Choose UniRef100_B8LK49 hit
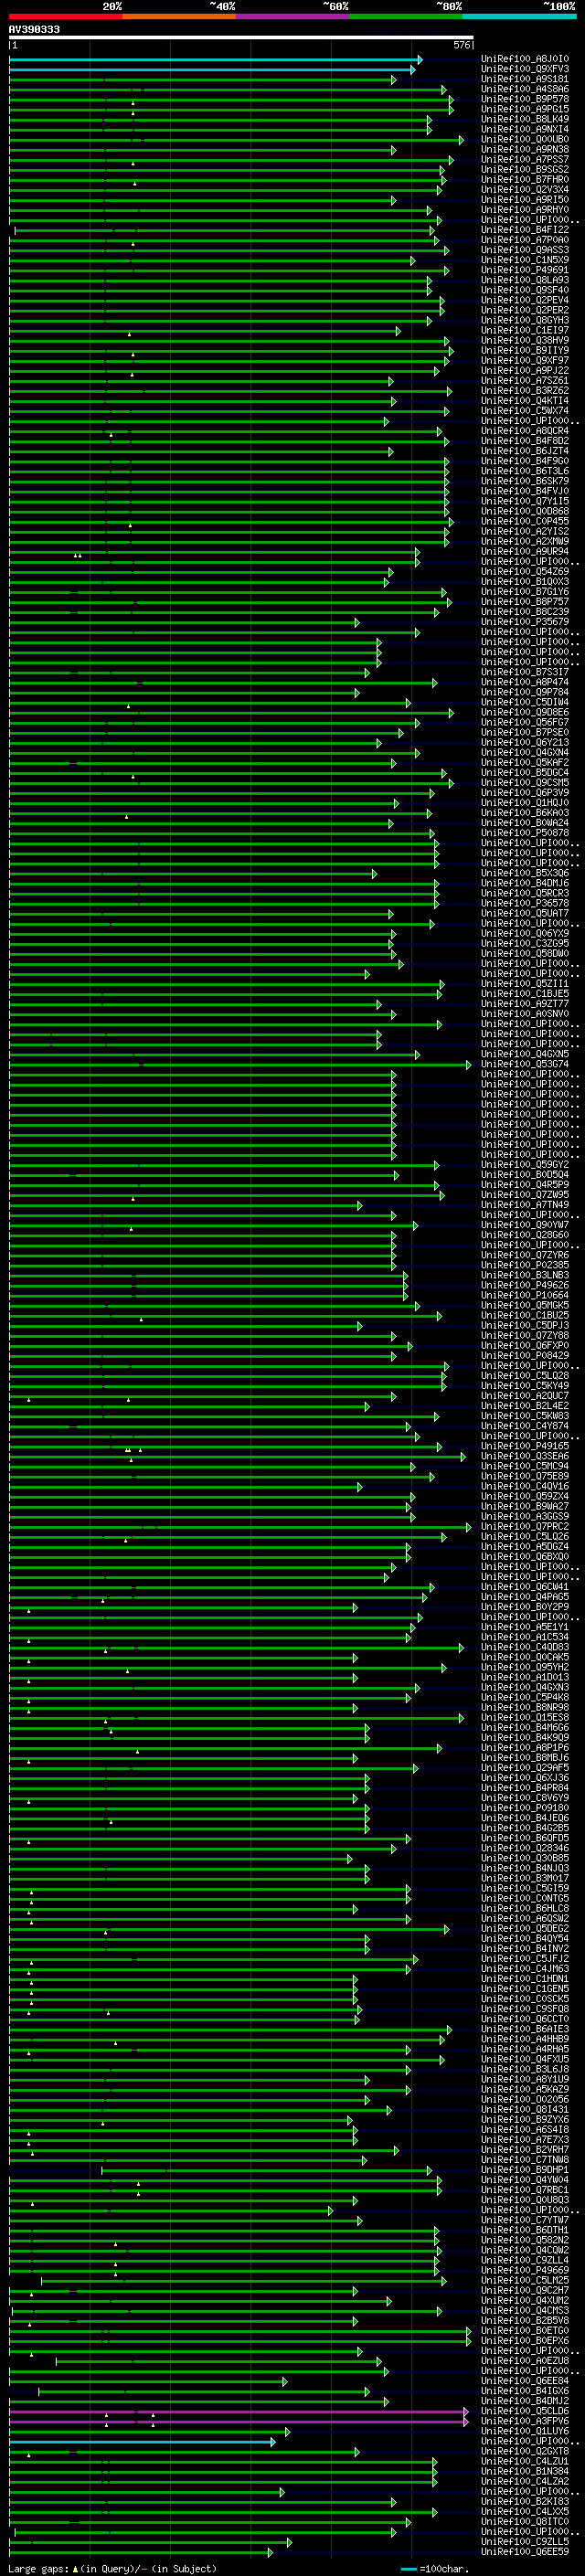Screen dimensions: 585x2576 (x=525, y=119)
